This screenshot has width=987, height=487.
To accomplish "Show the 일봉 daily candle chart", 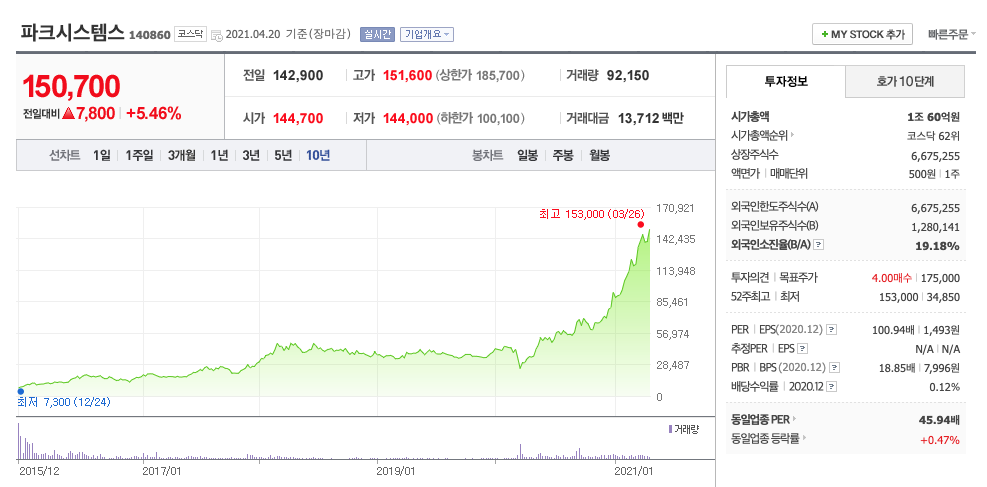I will tap(527, 155).
